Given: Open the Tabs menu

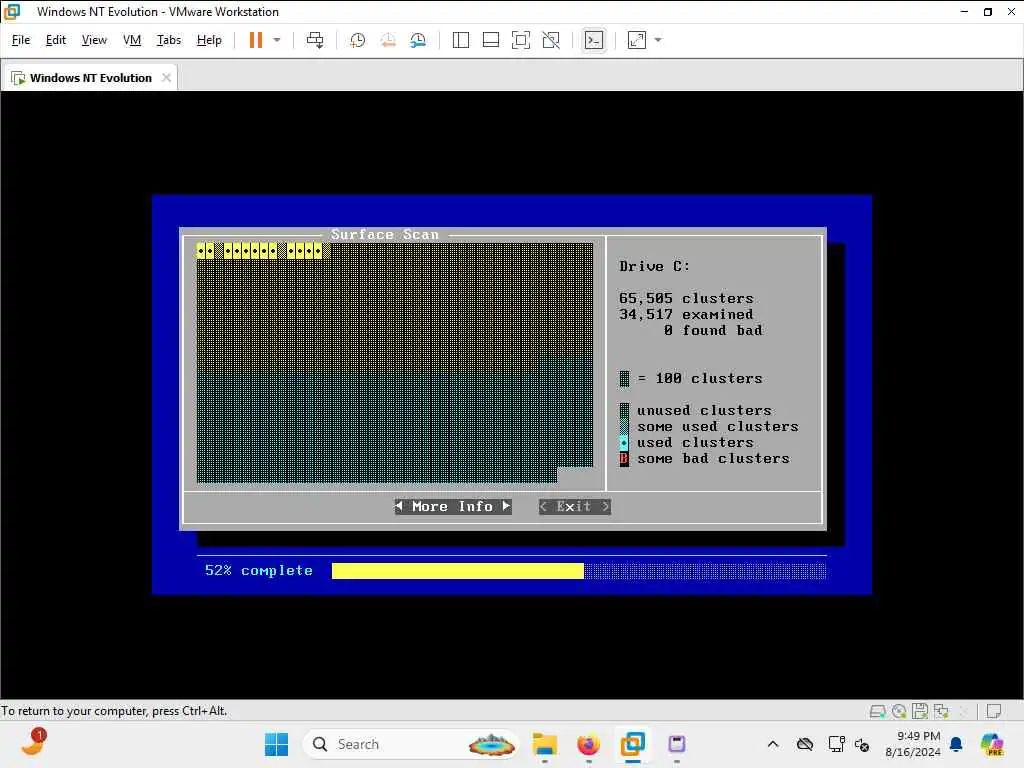Looking at the screenshot, I should coord(168,40).
